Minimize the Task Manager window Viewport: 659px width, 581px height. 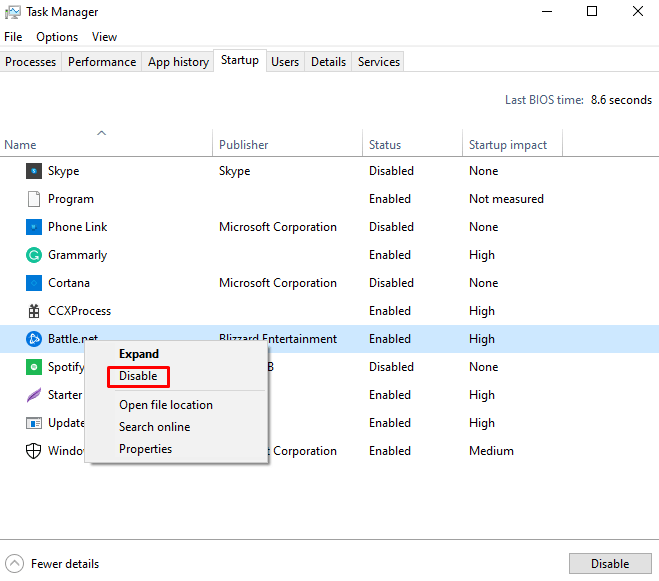(547, 12)
